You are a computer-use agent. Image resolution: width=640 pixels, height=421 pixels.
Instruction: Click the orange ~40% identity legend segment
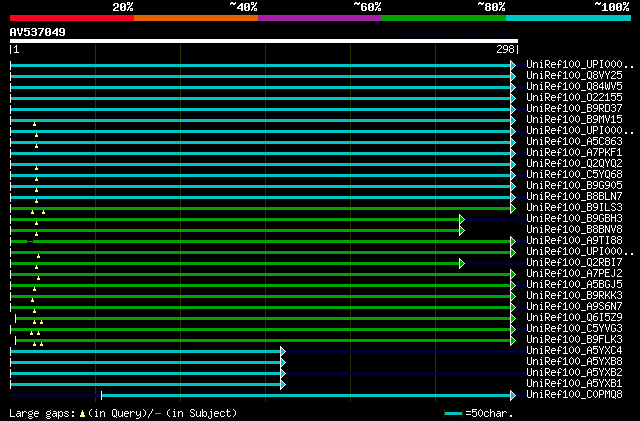point(196,18)
